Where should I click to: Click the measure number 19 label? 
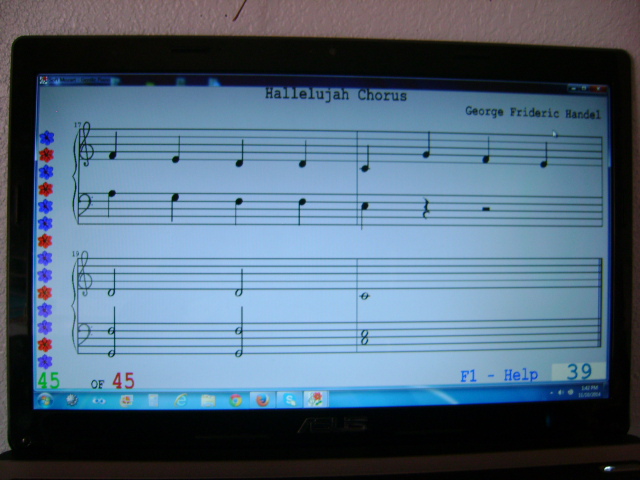76,254
